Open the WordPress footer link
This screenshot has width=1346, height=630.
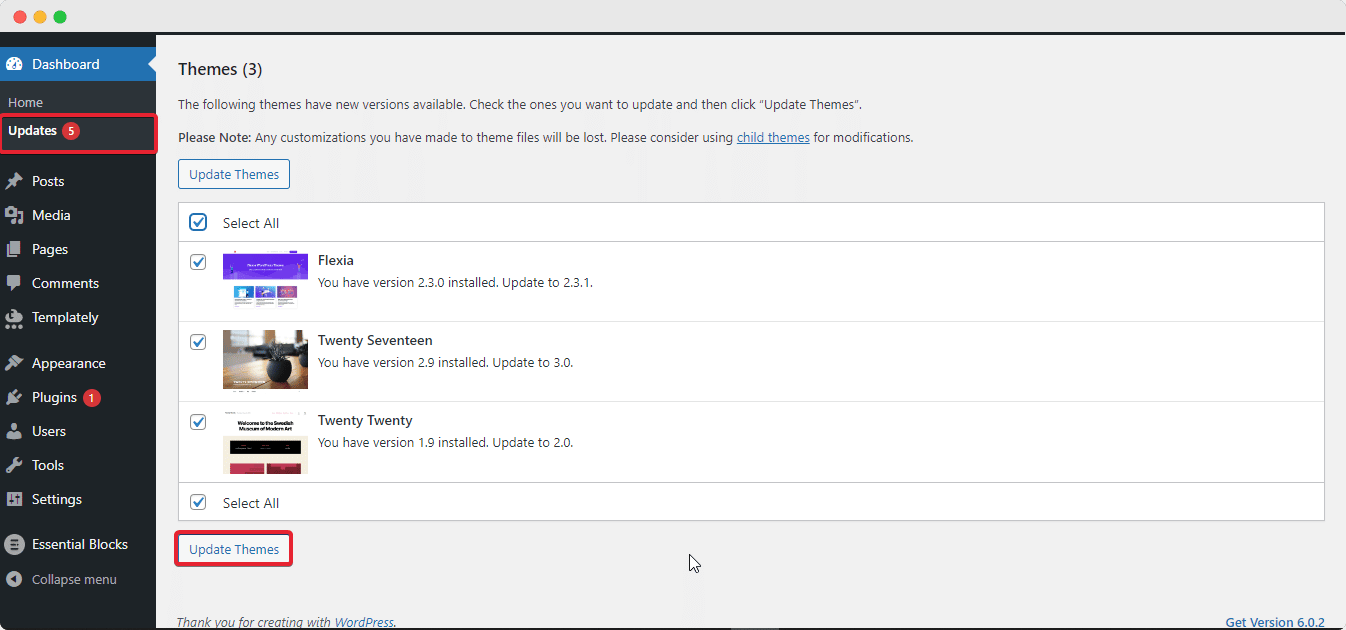[364, 622]
